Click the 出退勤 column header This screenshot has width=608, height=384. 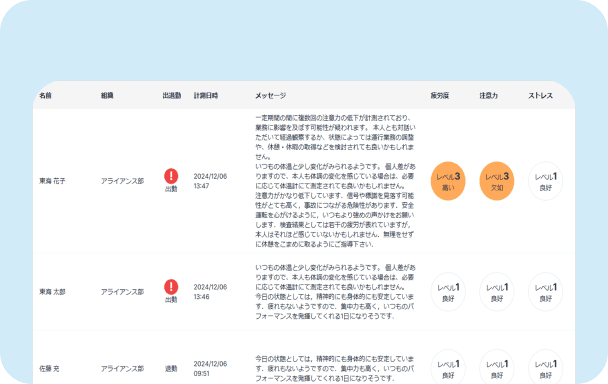pos(172,95)
